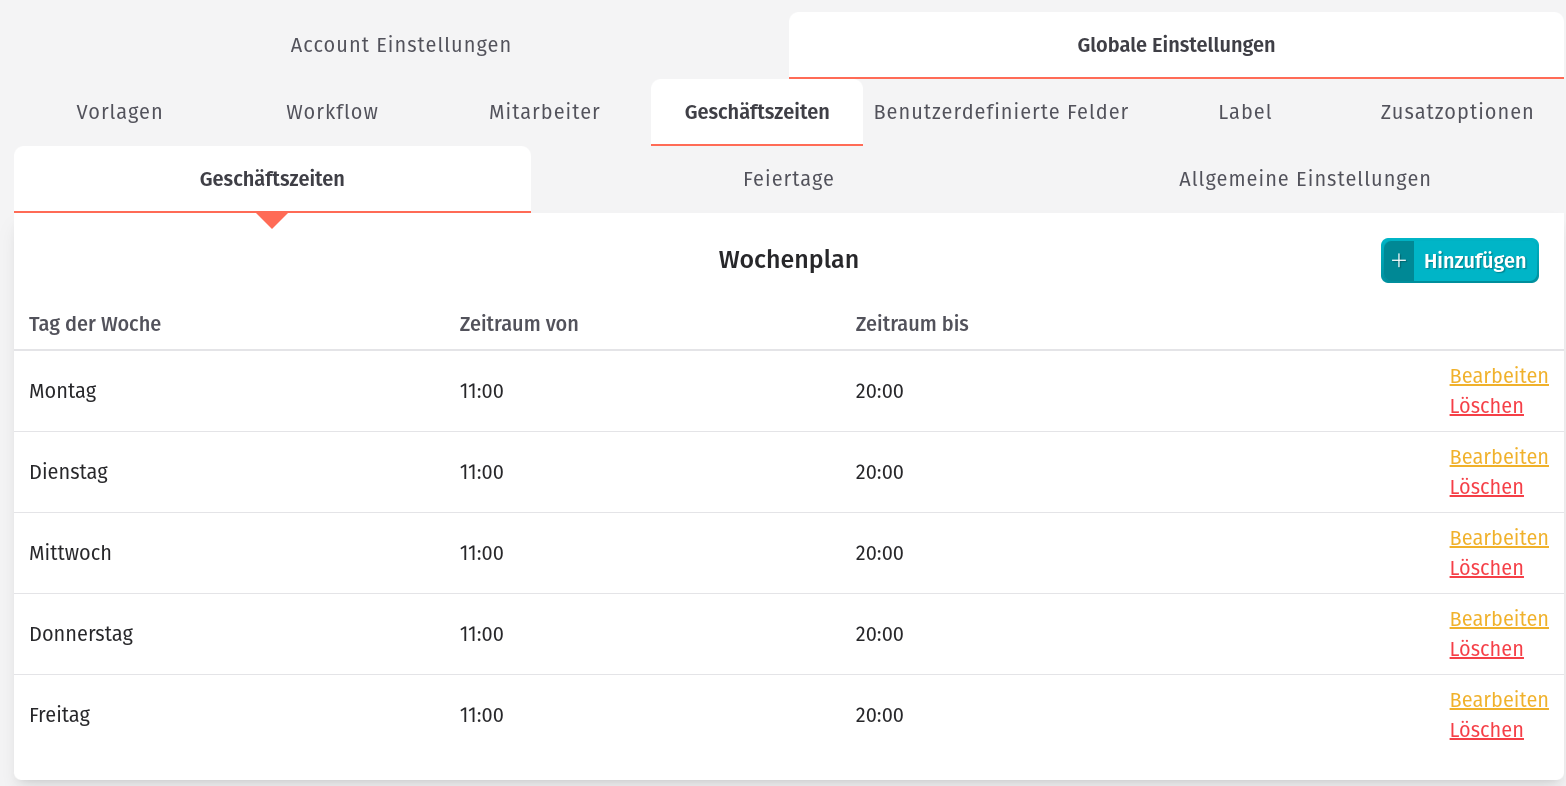
Task: Click the Zeitraum bis column header
Action: point(912,324)
